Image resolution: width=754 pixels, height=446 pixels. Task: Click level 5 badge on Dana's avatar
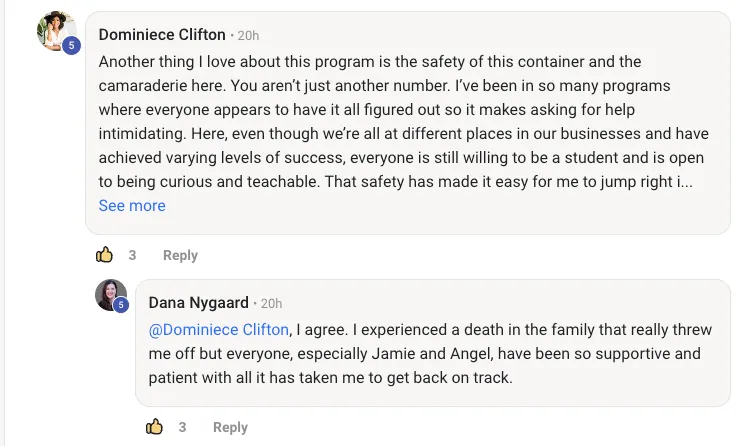coord(121,305)
